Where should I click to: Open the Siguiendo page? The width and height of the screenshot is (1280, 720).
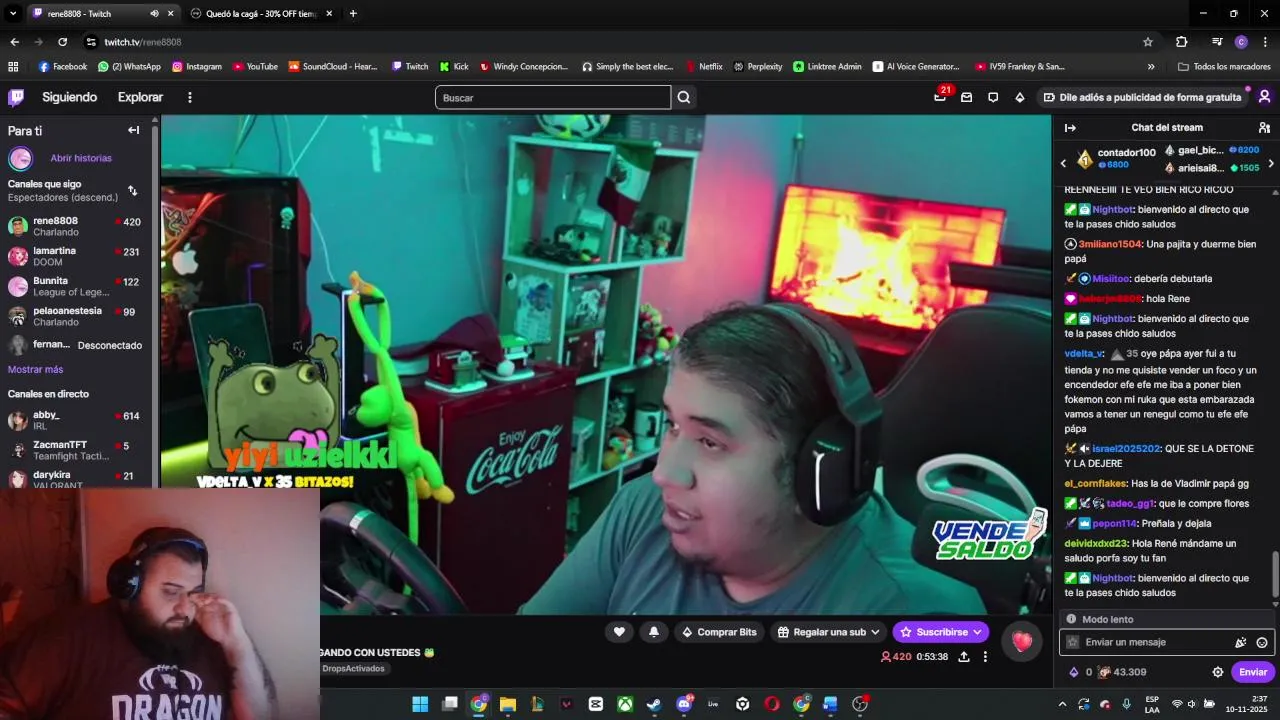point(69,97)
